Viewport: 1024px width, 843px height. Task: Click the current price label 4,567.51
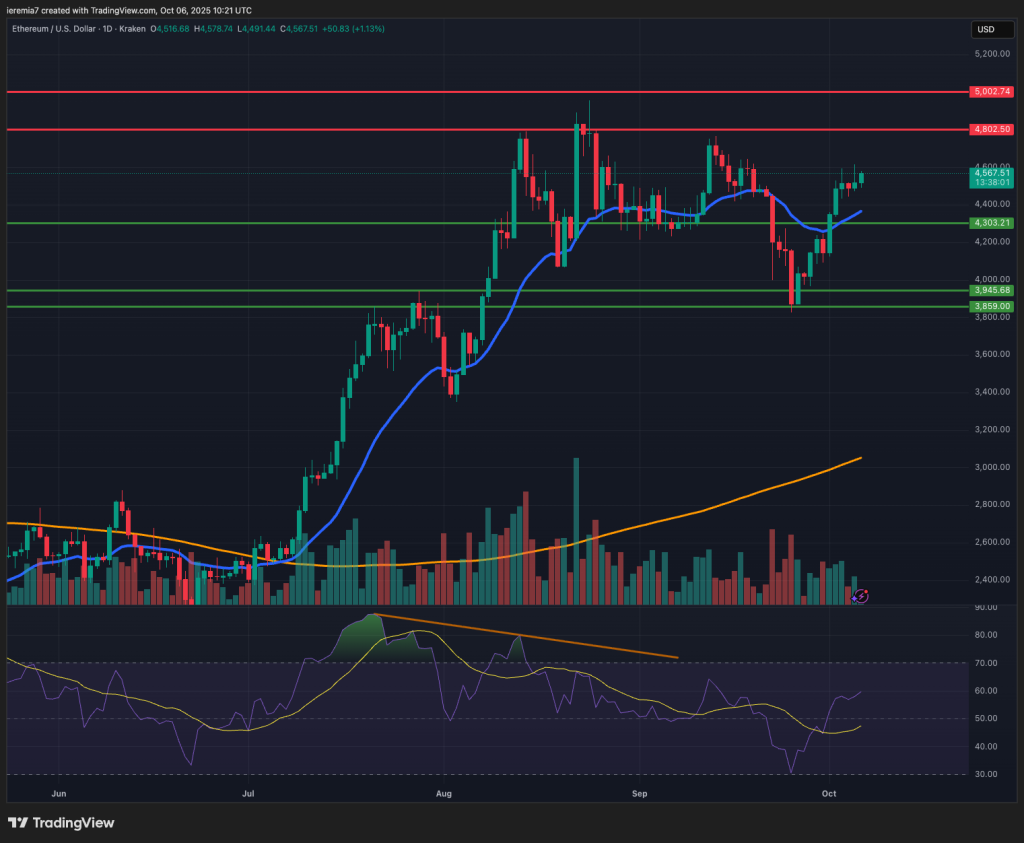coord(992,173)
